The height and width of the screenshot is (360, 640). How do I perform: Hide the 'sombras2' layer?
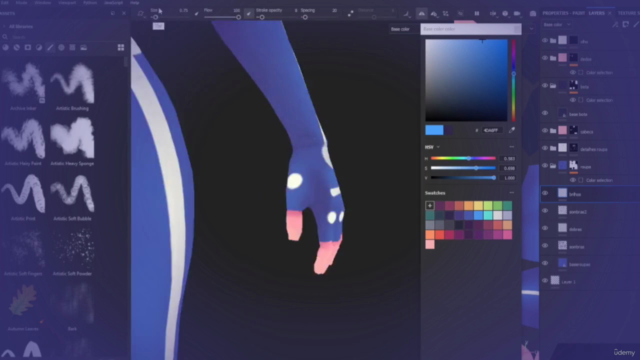(x=545, y=211)
